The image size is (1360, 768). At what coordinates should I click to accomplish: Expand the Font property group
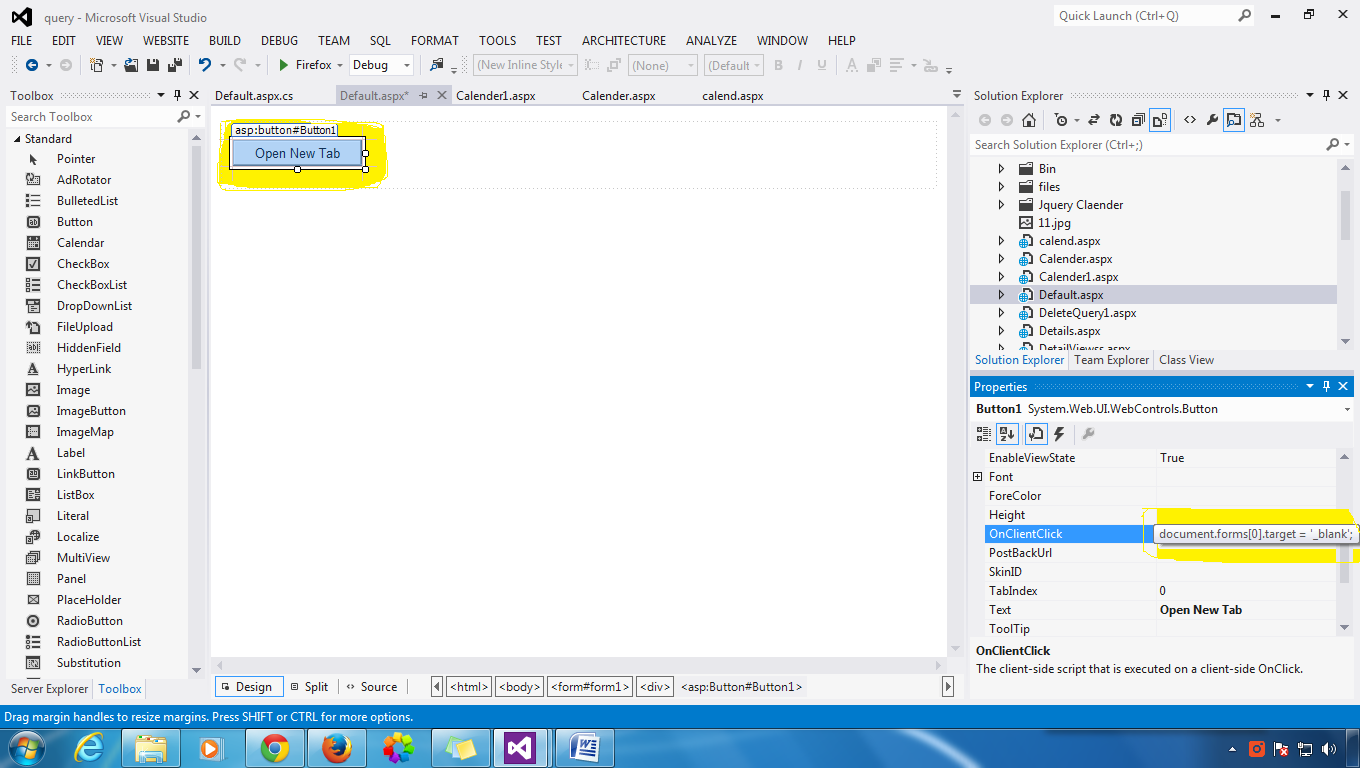point(978,477)
